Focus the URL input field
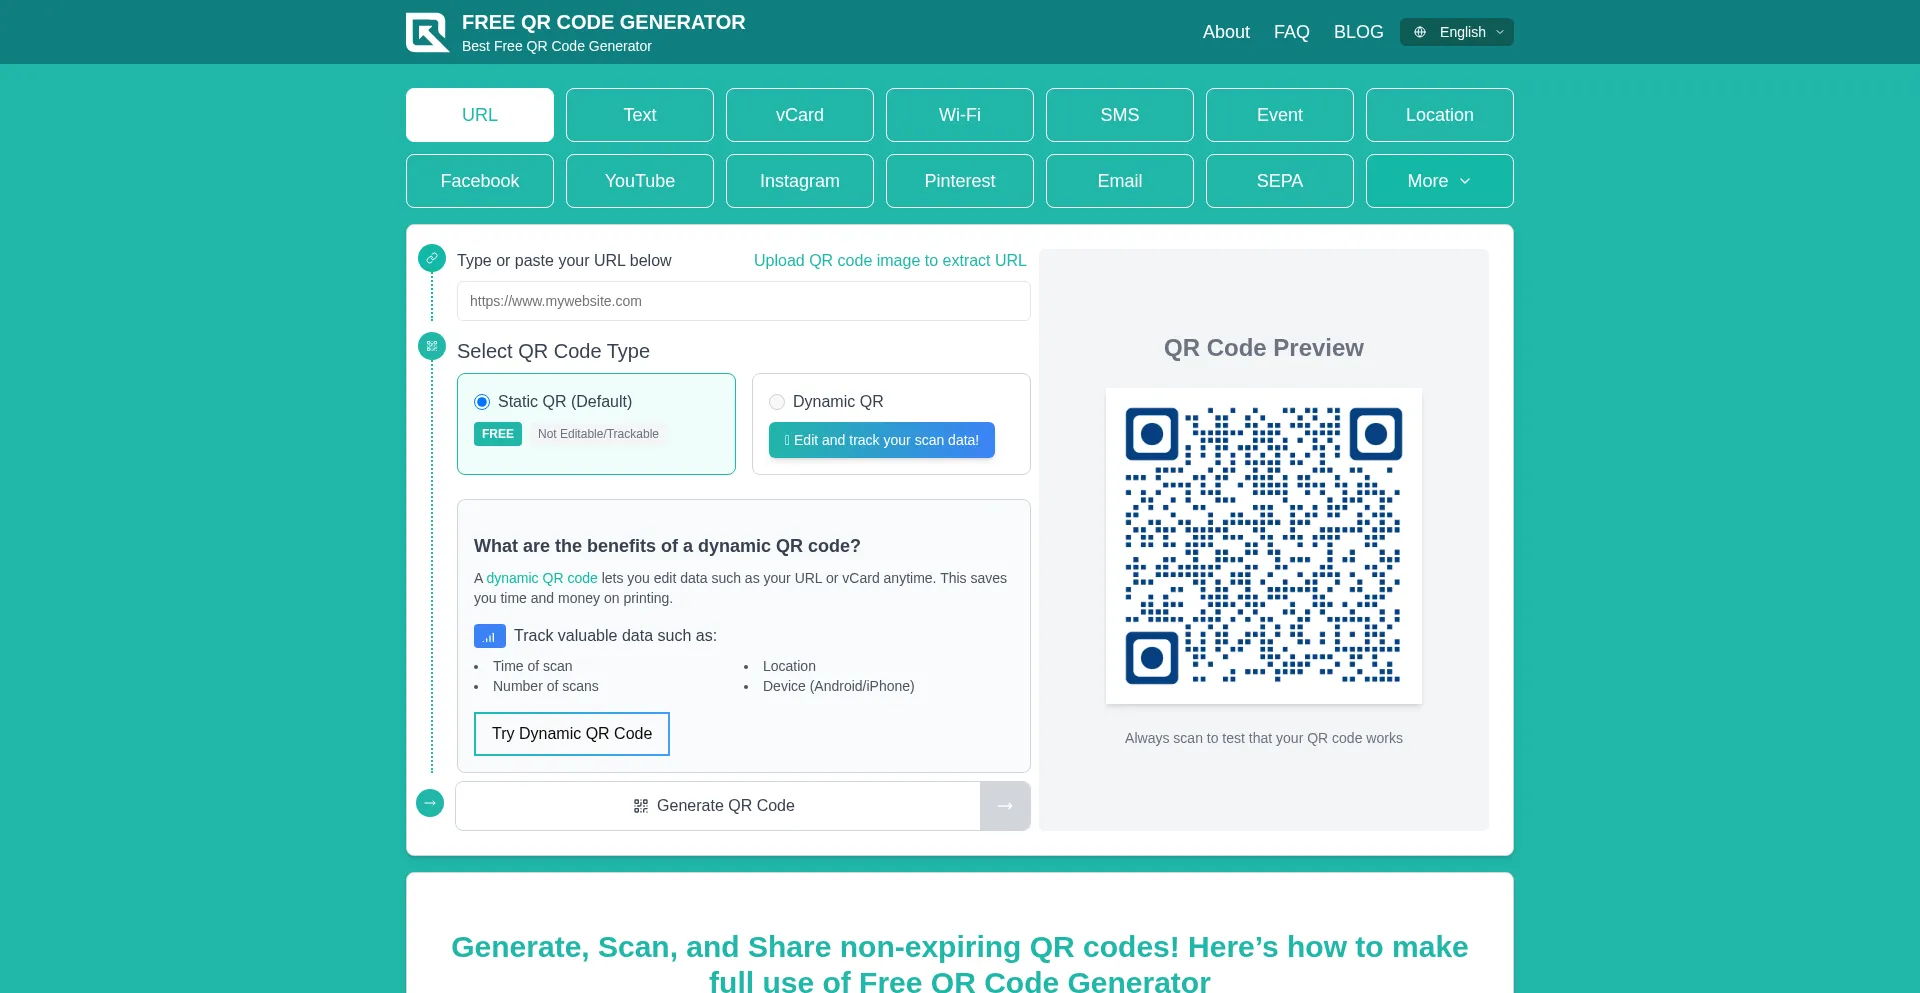Viewport: 1920px width, 993px height. coord(744,301)
